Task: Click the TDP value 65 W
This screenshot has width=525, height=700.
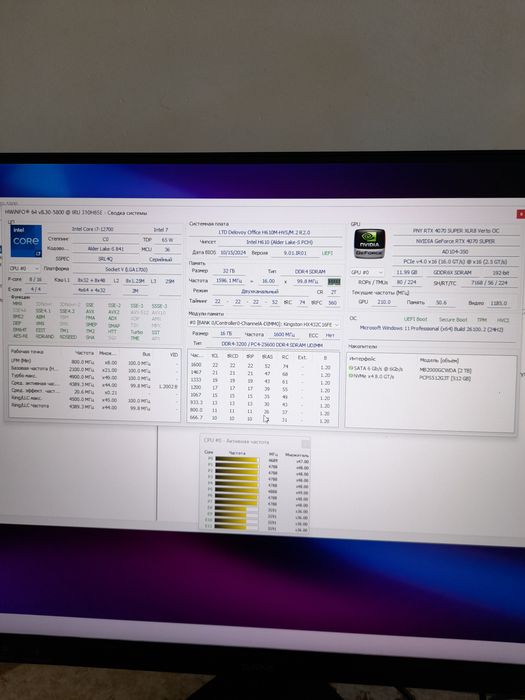Action: click(x=167, y=240)
